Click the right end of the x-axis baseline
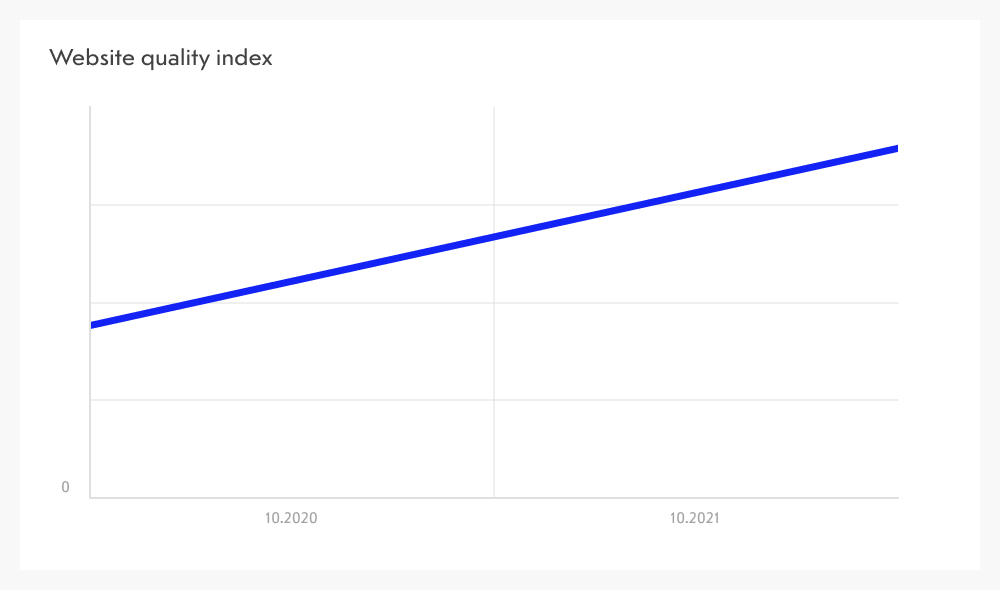Image resolution: width=1000 pixels, height=590 pixels. click(x=897, y=497)
